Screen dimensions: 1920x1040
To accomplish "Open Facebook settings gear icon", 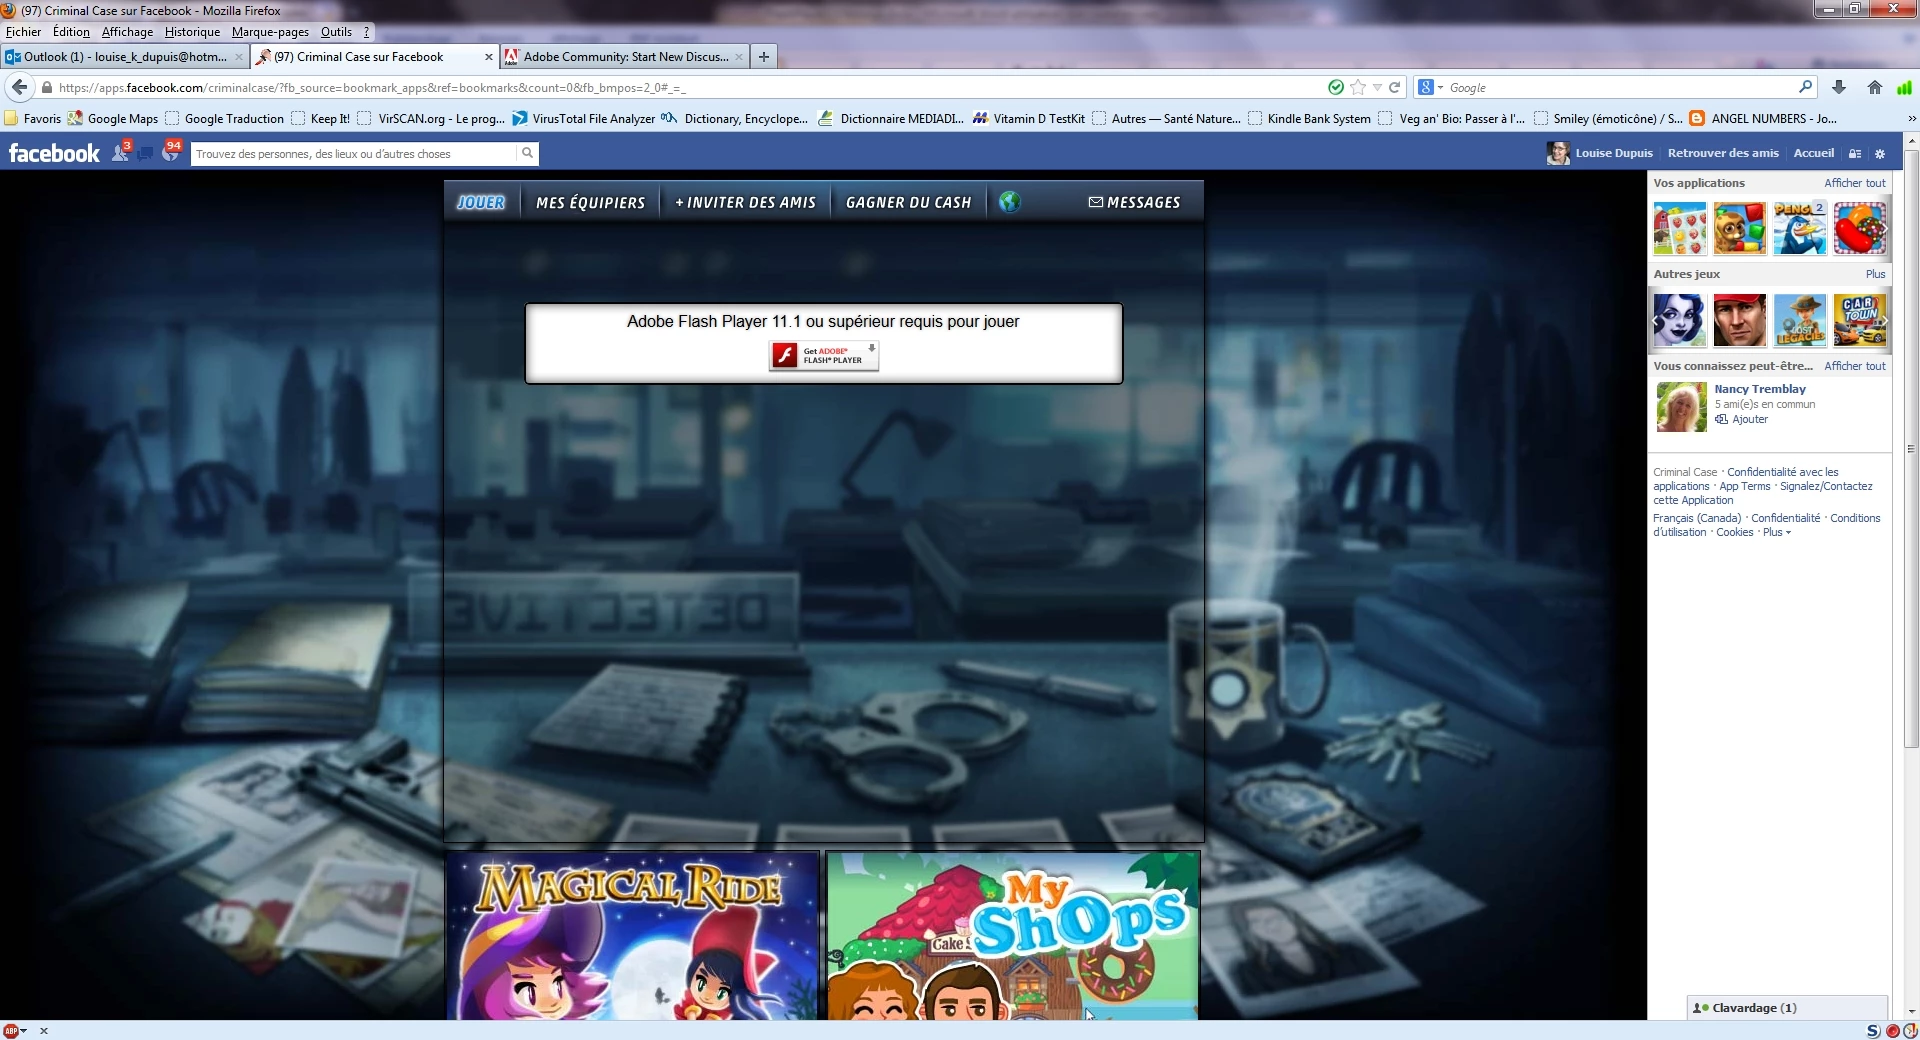I will coord(1879,153).
